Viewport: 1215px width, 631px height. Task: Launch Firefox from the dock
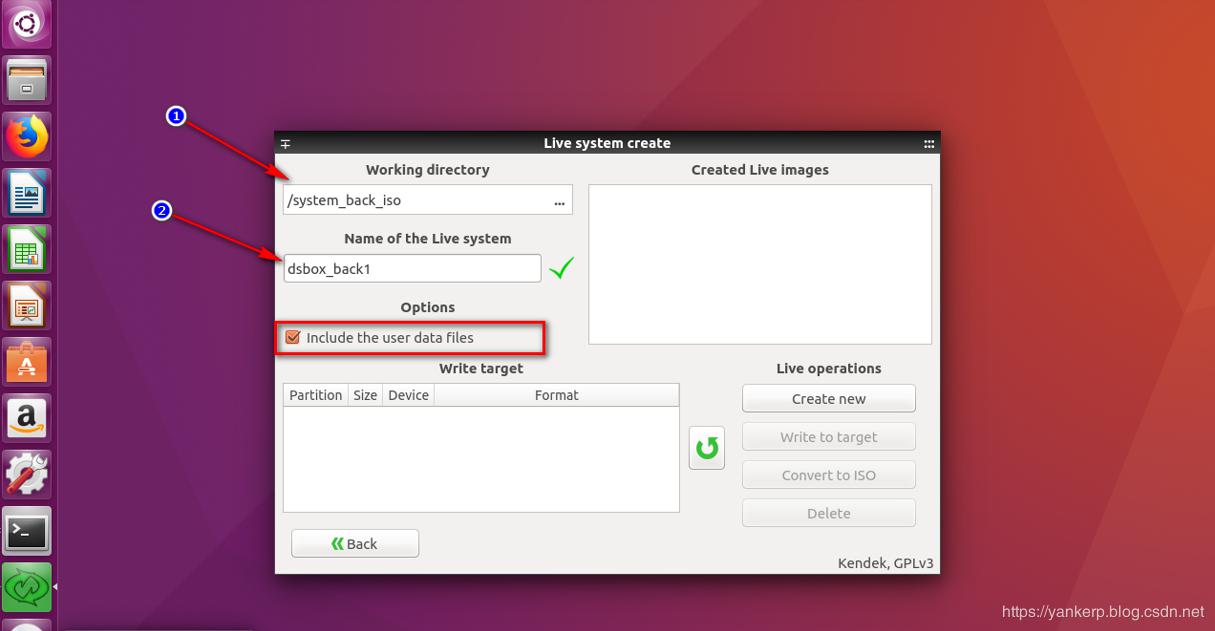[x=27, y=137]
